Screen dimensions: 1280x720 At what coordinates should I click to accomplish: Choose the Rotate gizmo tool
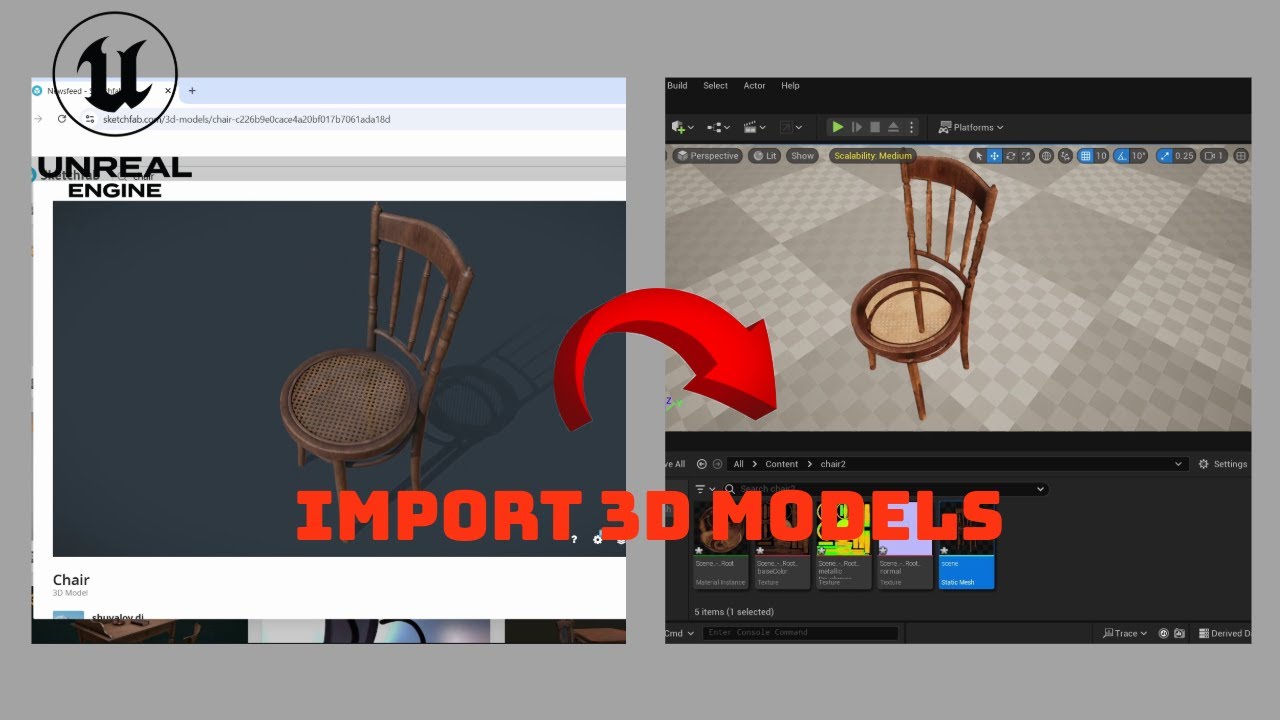click(1011, 156)
